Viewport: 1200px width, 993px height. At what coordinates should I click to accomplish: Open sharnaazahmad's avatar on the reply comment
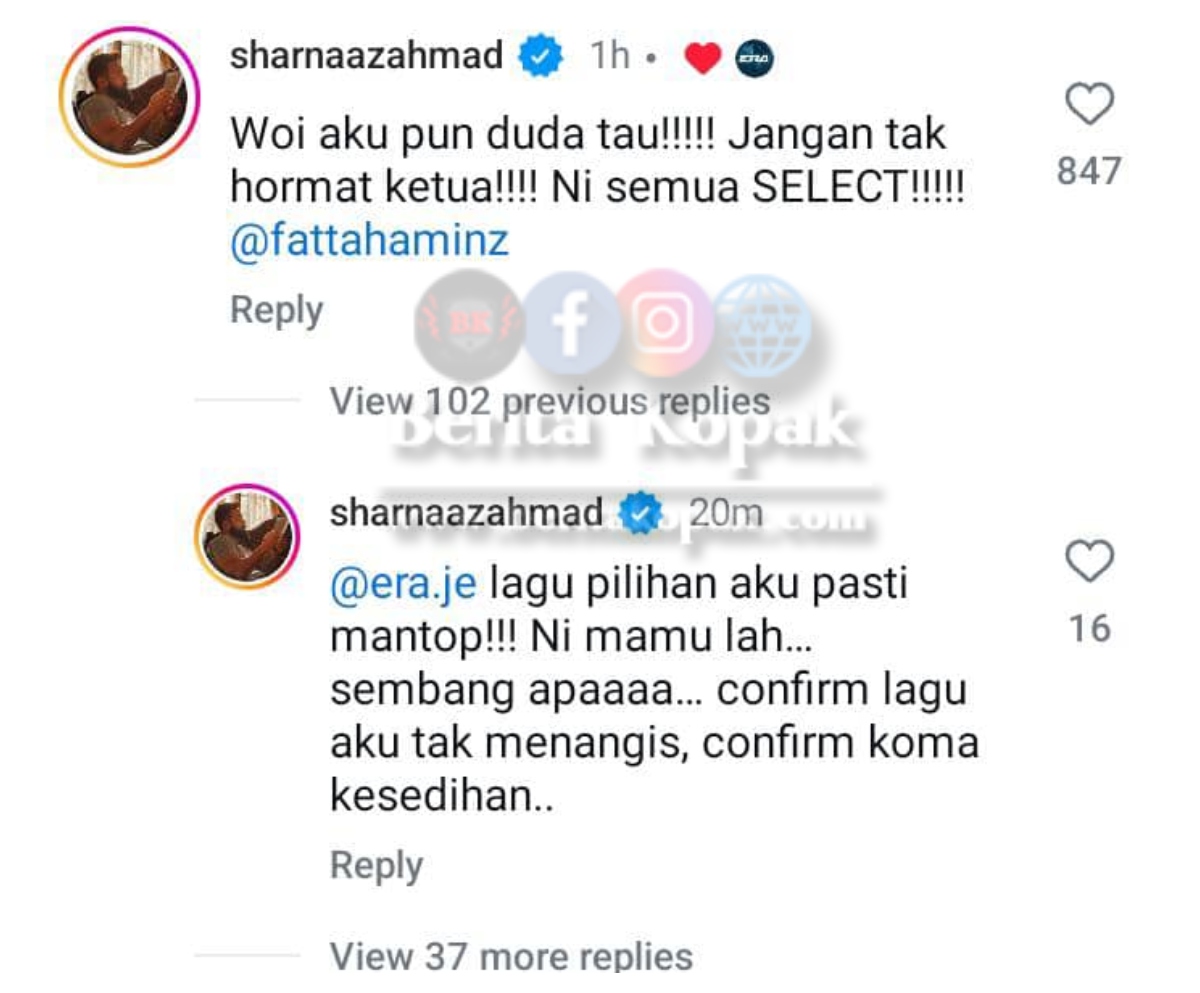(247, 536)
